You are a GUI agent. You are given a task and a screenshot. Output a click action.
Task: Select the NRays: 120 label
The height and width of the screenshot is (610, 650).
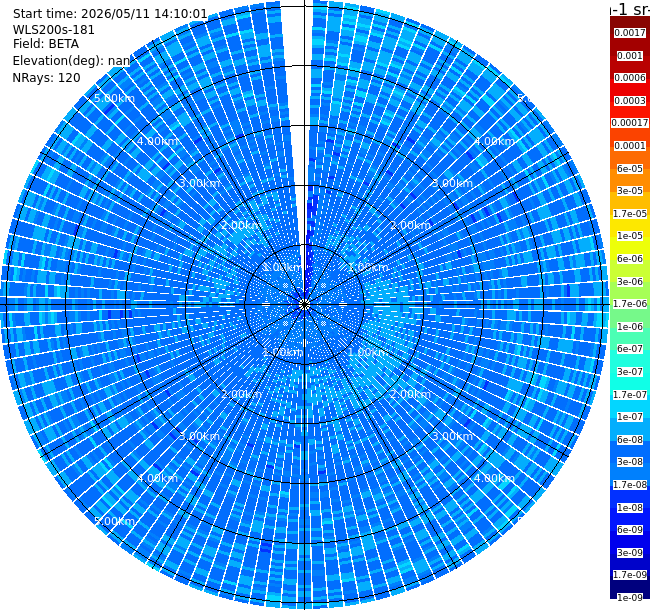click(46, 77)
